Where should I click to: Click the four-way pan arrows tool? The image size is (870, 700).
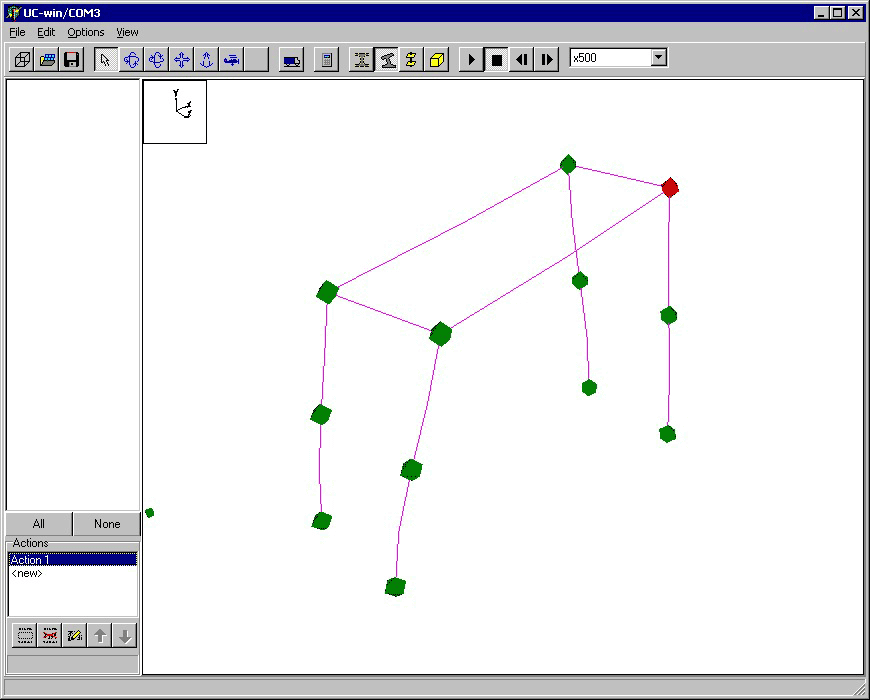point(182,60)
